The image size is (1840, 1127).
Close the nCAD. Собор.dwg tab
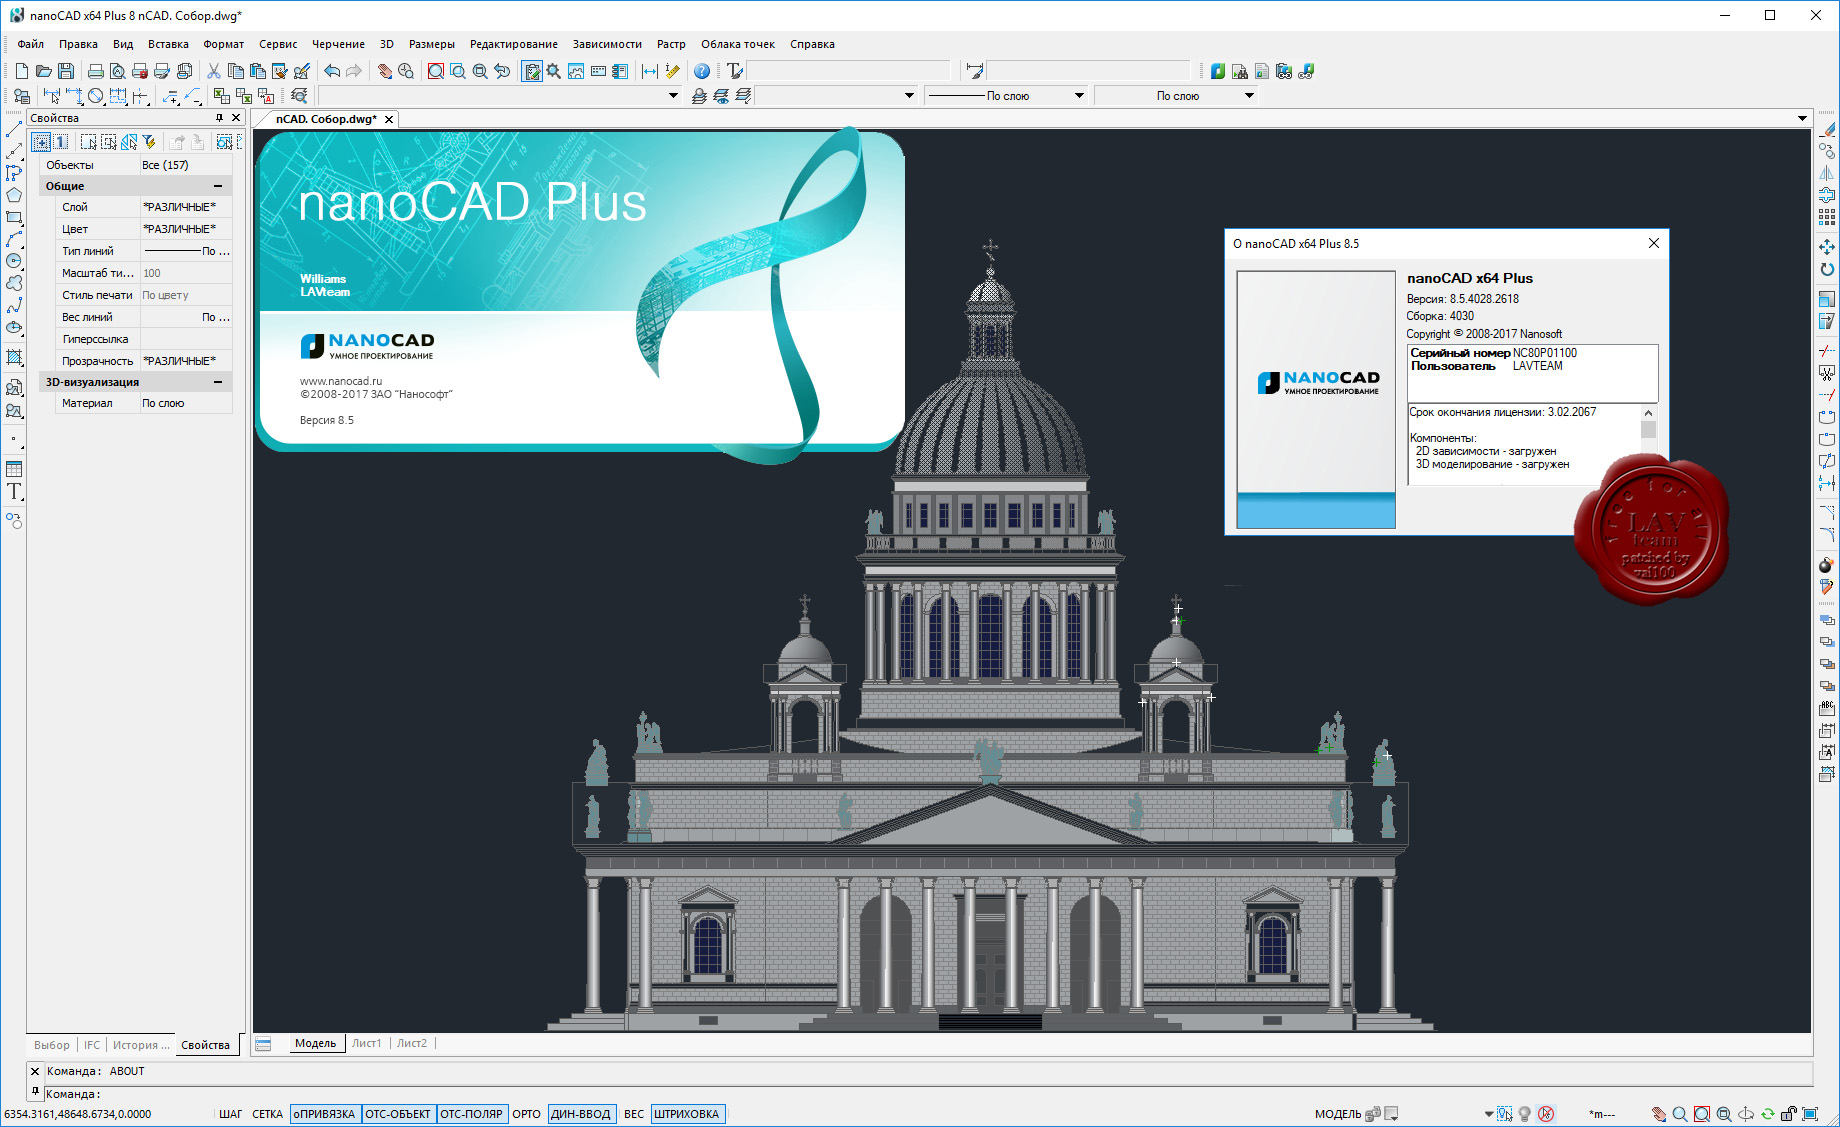click(x=389, y=119)
